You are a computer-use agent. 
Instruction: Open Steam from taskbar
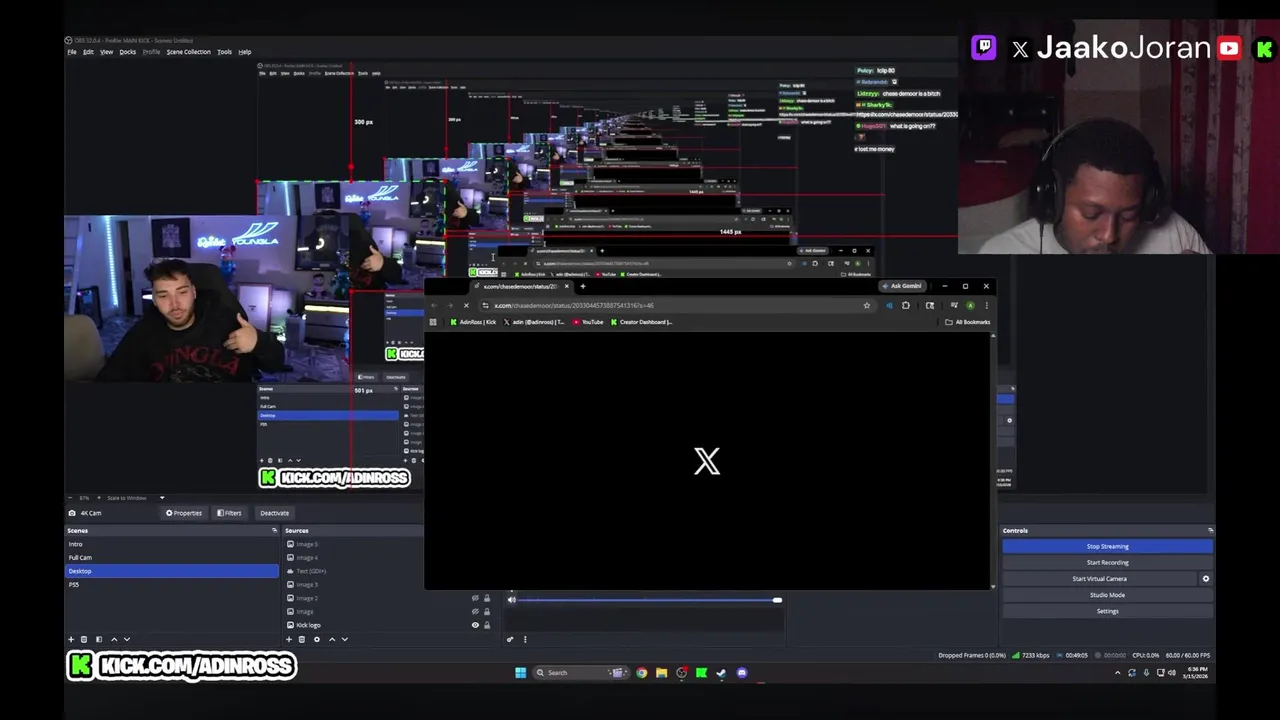[x=721, y=673]
